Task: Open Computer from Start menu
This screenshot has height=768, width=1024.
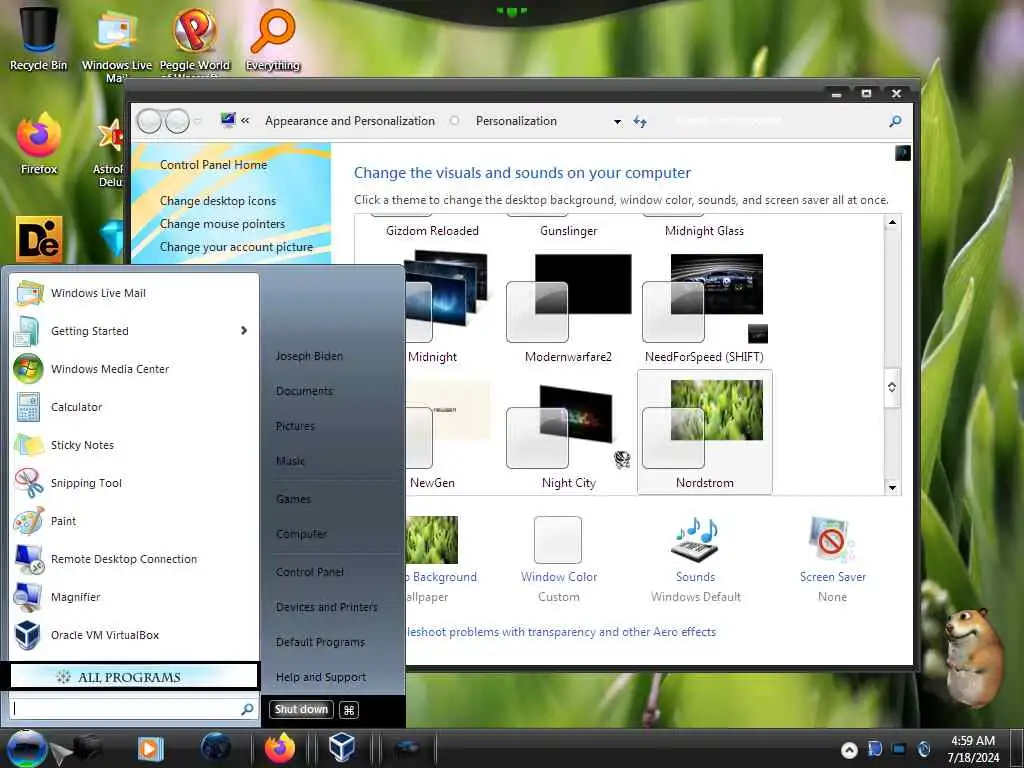Action: [x=301, y=534]
